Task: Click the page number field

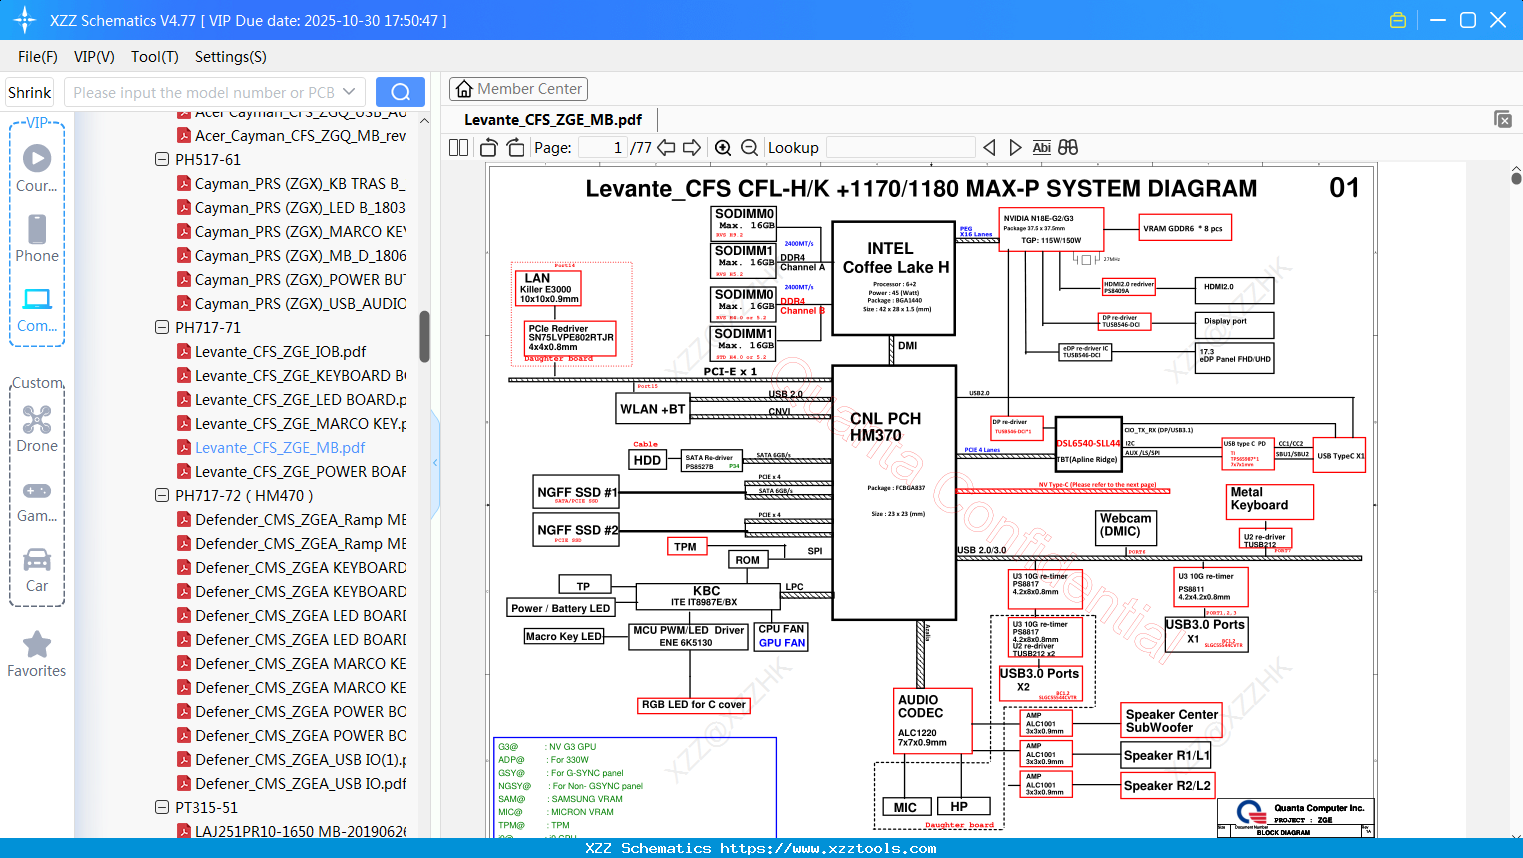Action: click(x=602, y=148)
